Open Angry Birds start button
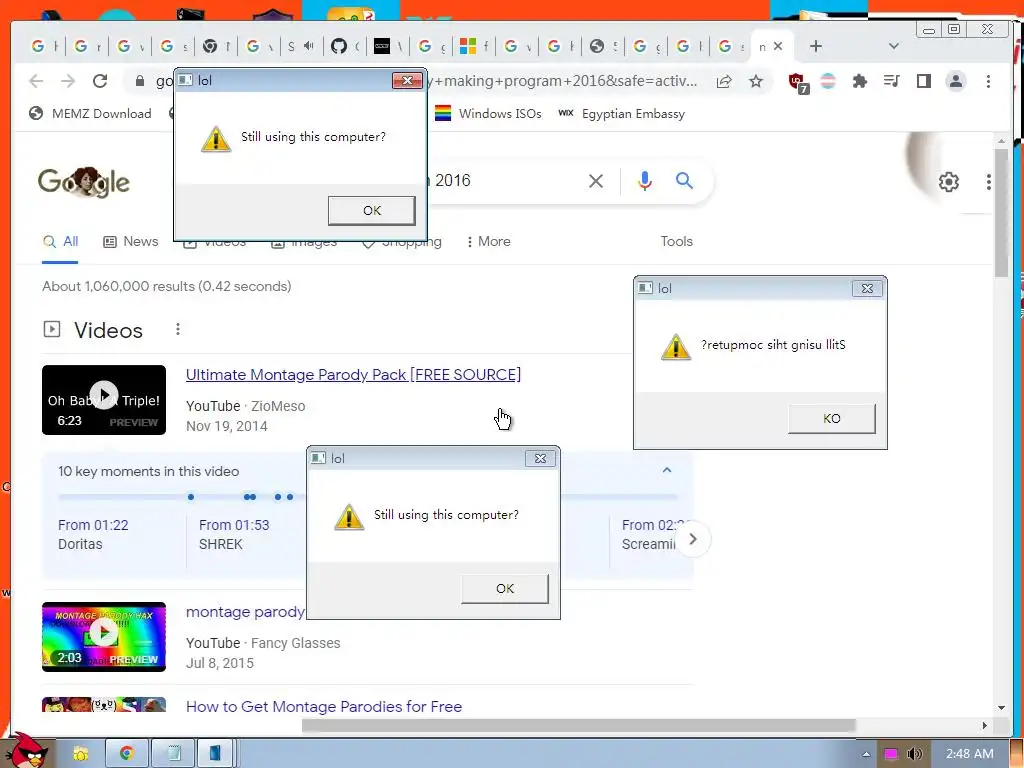 click(x=26, y=751)
